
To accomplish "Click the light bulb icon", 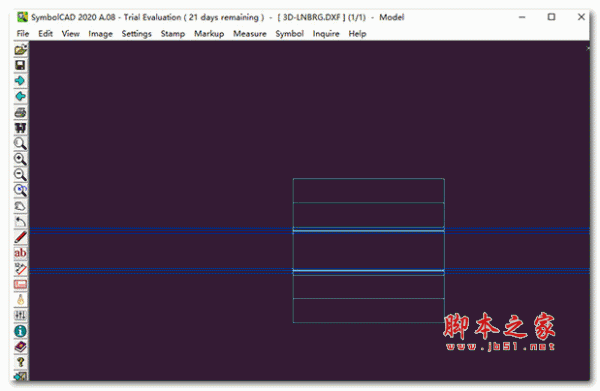I will (x=21, y=300).
